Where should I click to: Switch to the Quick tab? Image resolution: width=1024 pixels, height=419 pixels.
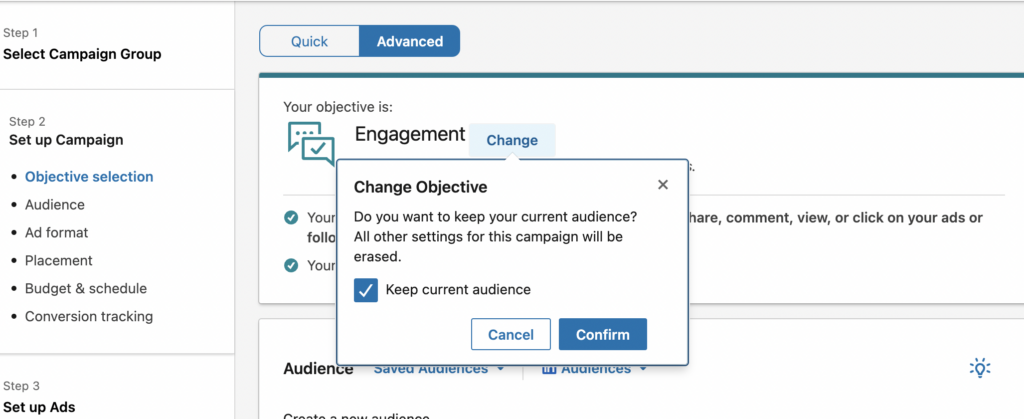[309, 41]
